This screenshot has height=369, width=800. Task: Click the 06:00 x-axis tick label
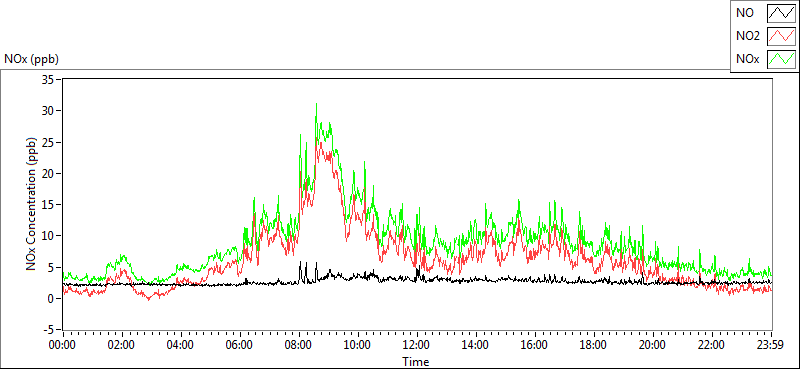(239, 345)
